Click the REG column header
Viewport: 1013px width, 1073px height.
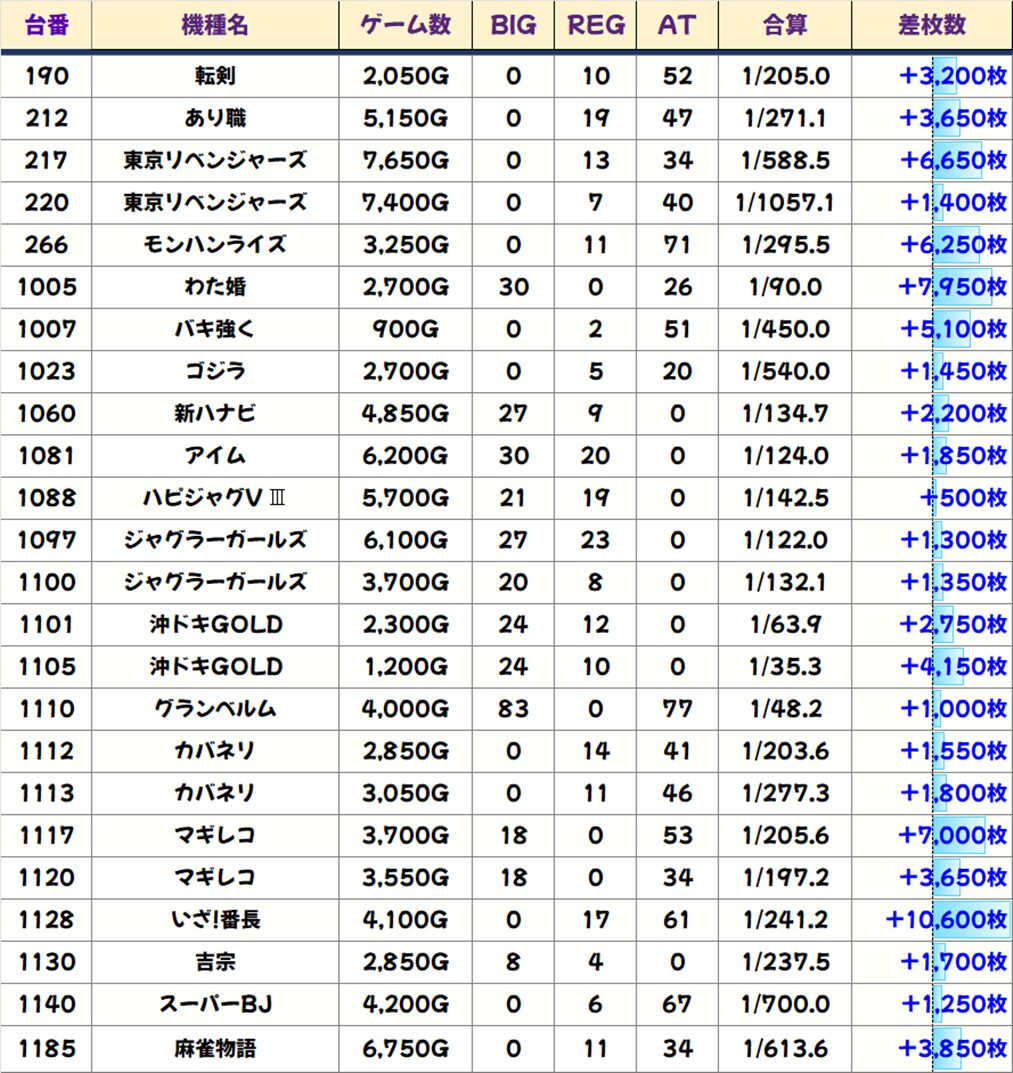coord(595,26)
